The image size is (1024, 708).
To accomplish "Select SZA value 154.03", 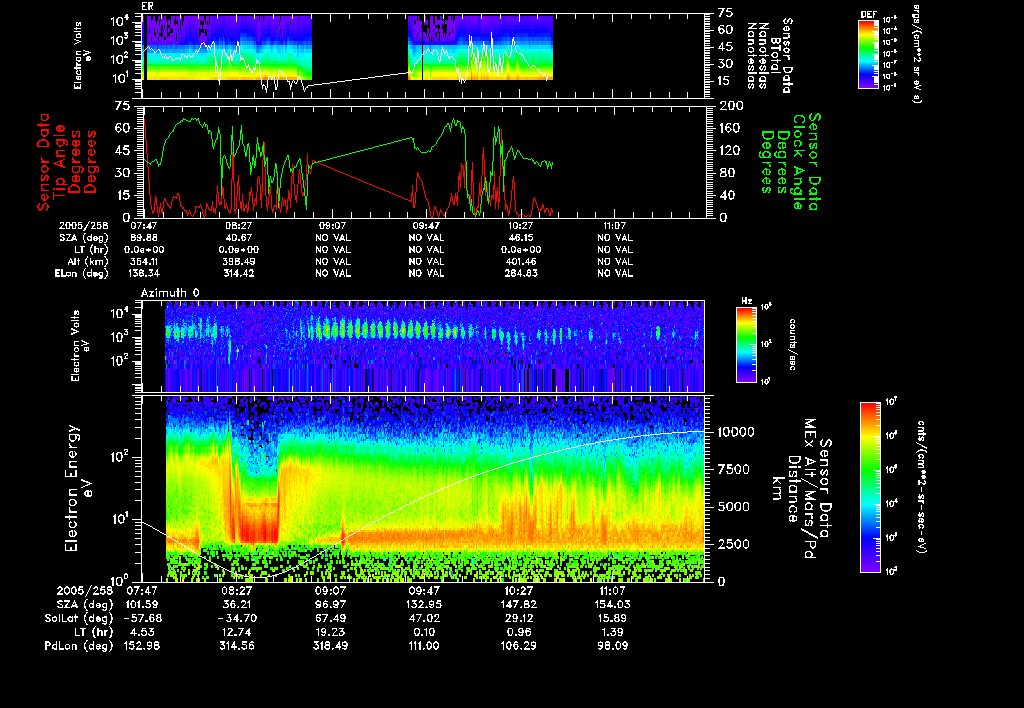I will point(612,604).
